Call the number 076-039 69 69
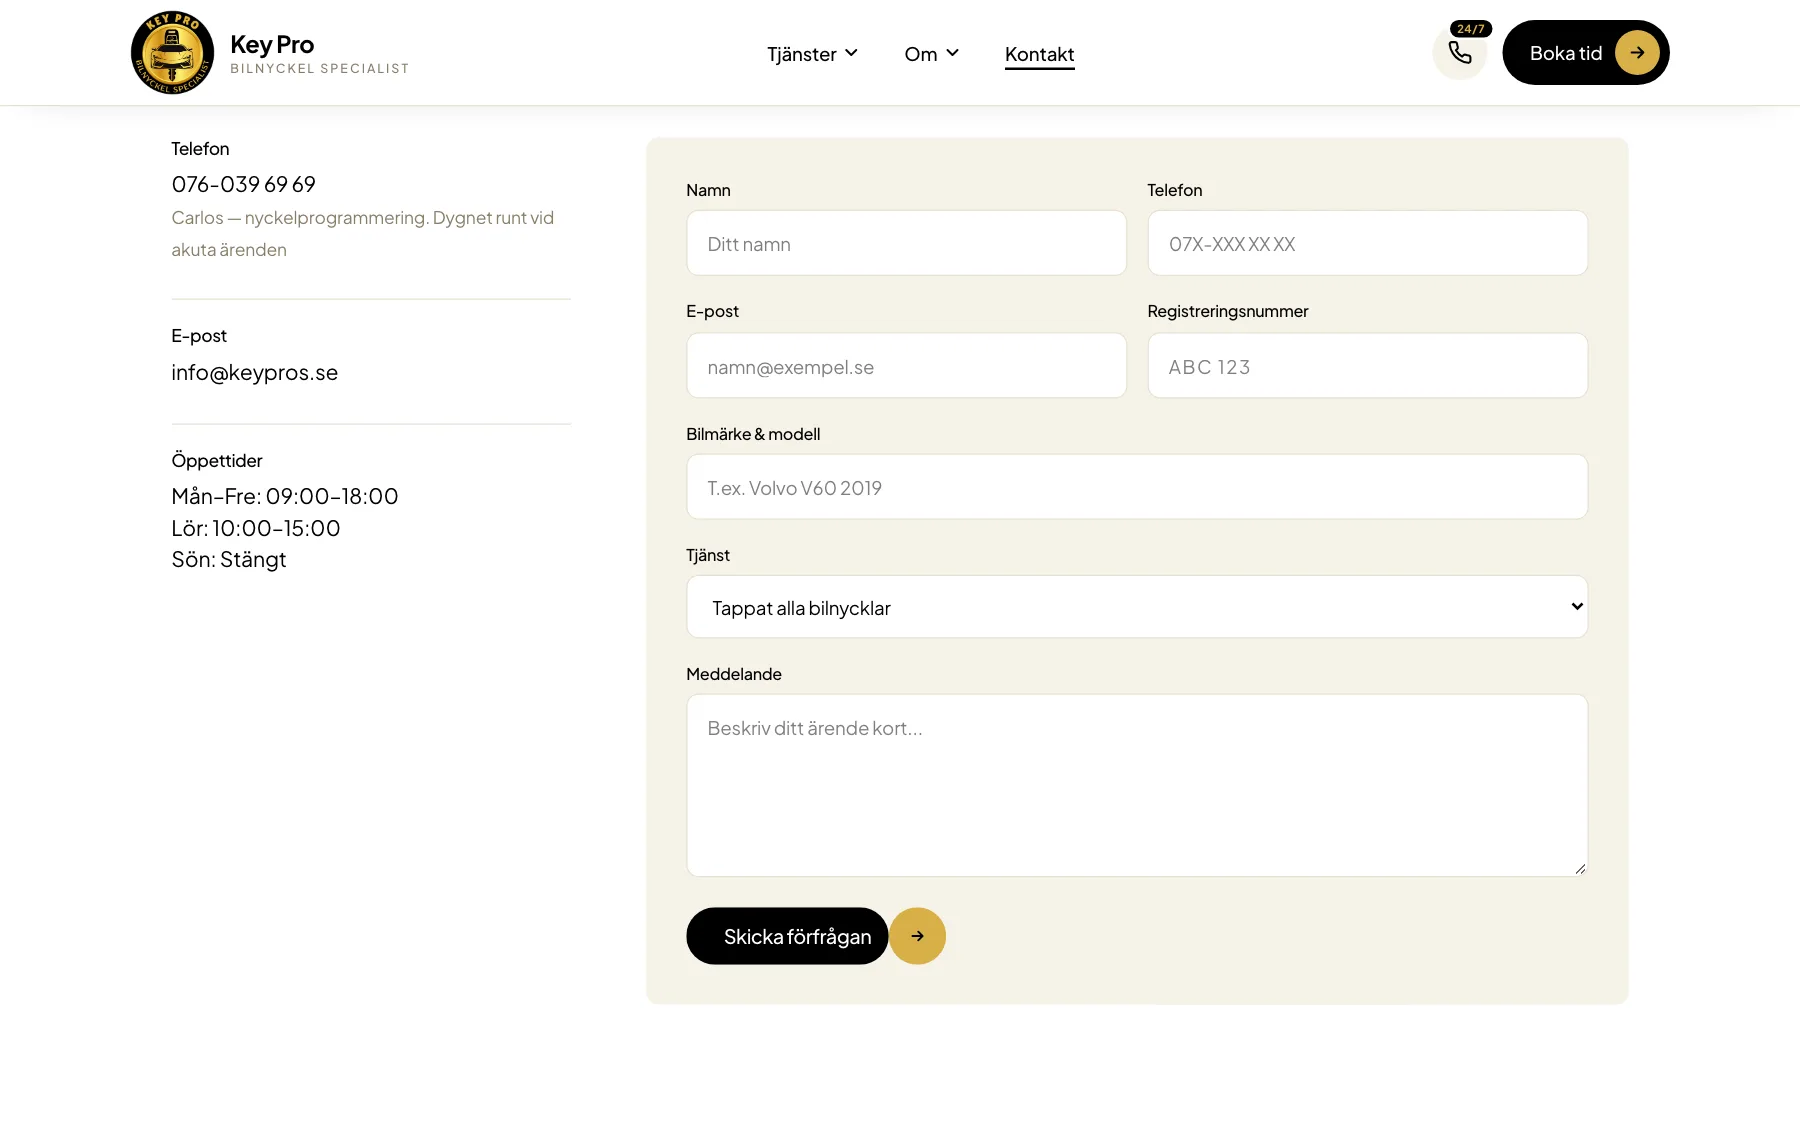Screen dimensions: 1800x1125 coord(243,184)
